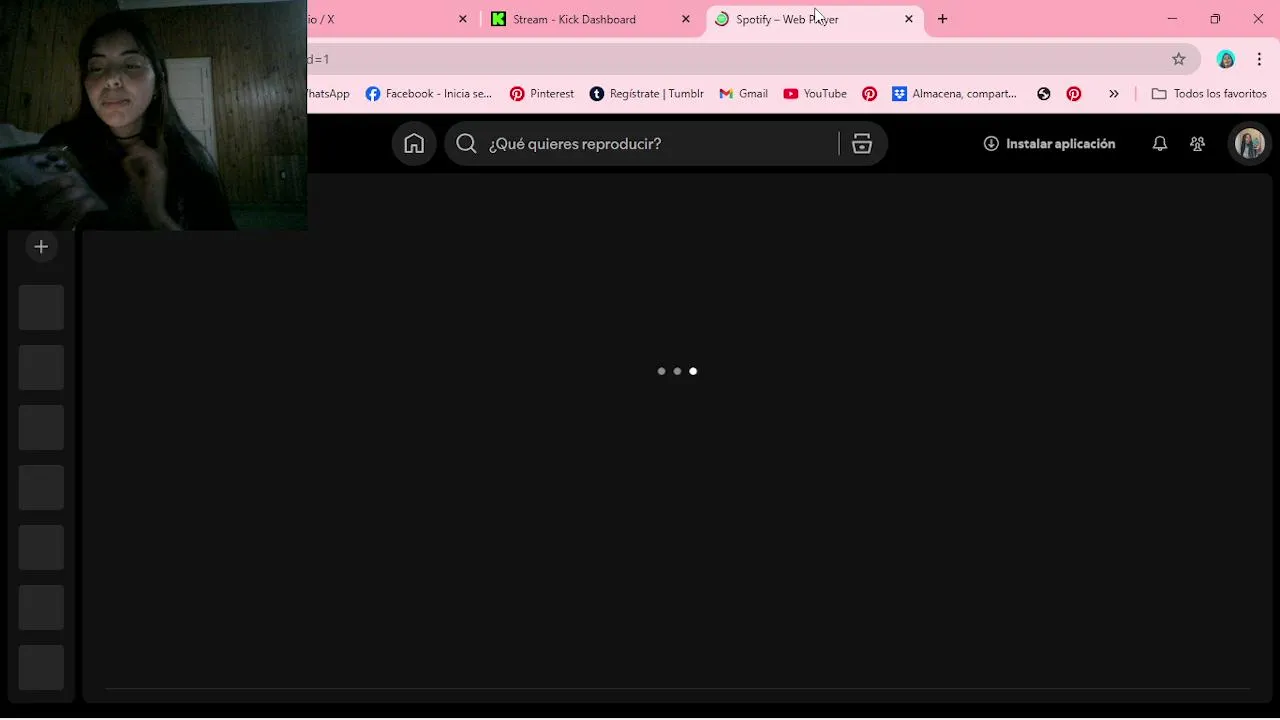Open Spotify notifications bell
The height and width of the screenshot is (720, 1280).
click(1160, 144)
